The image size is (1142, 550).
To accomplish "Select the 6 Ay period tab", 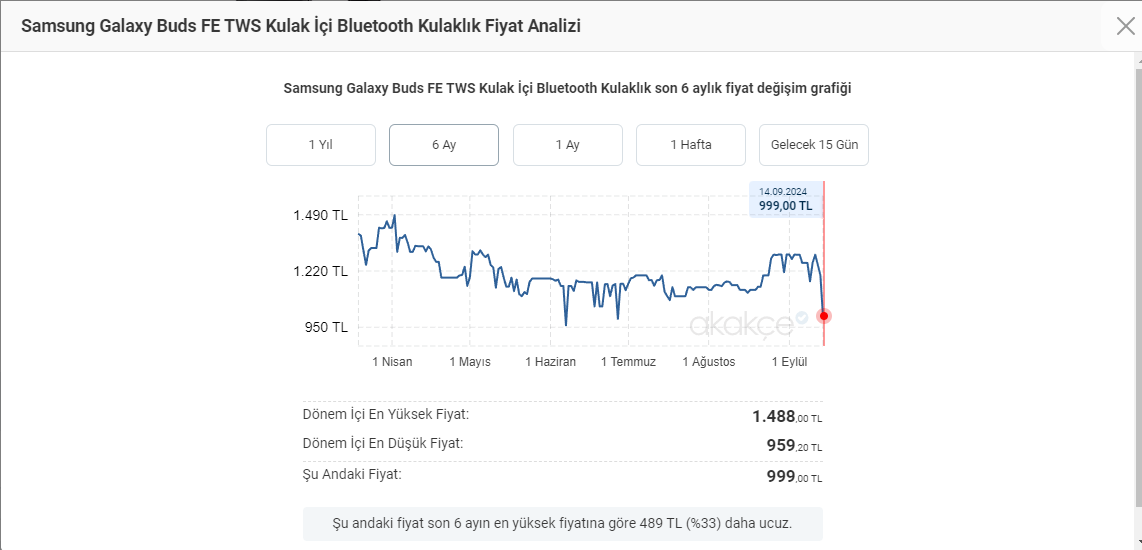I will tap(444, 145).
